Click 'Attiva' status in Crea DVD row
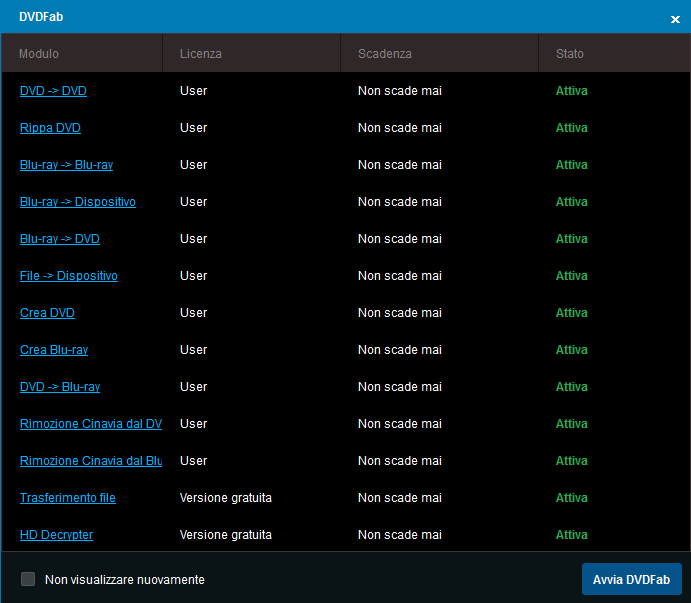 point(572,313)
